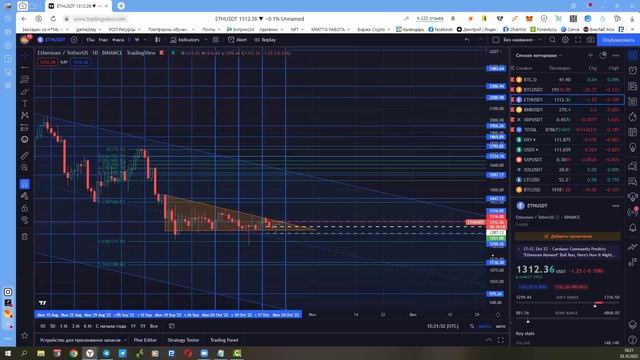Select BNBUSDT row in watchlist

pos(567,110)
